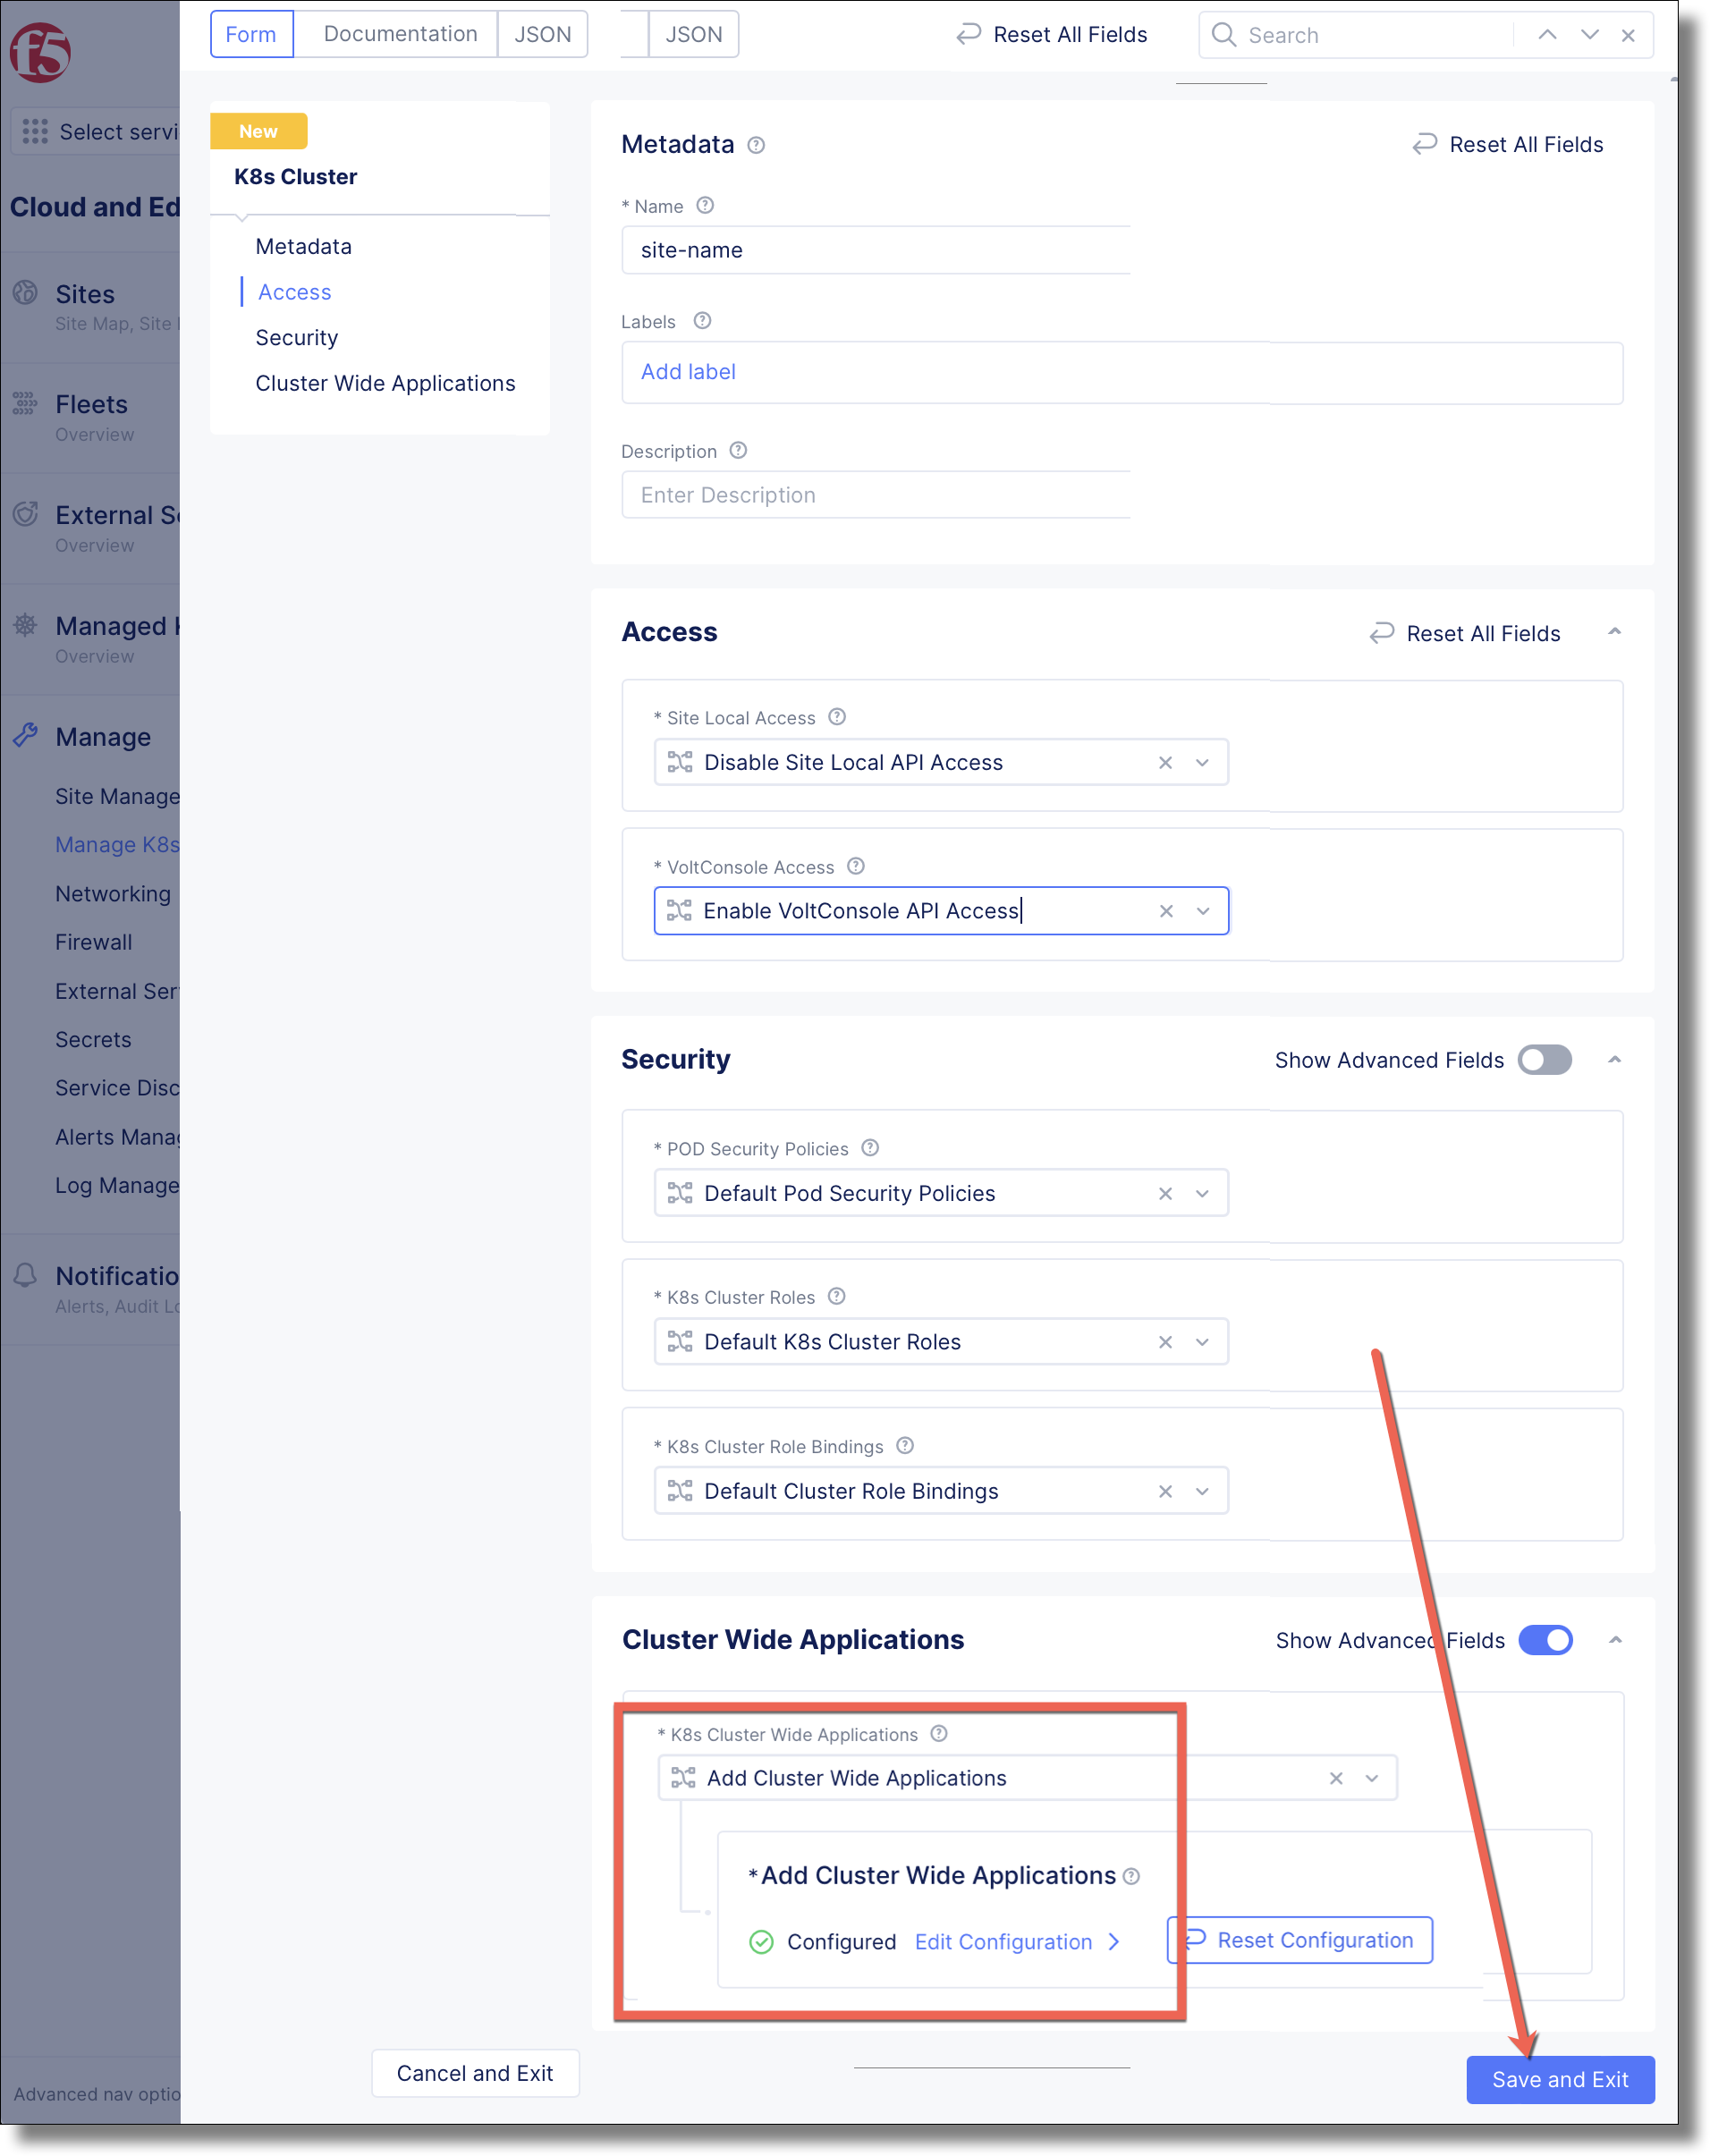This screenshot has height=2156, width=1710.
Task: Jump to Cluster Wide Applications in navigation
Action: coord(385,384)
